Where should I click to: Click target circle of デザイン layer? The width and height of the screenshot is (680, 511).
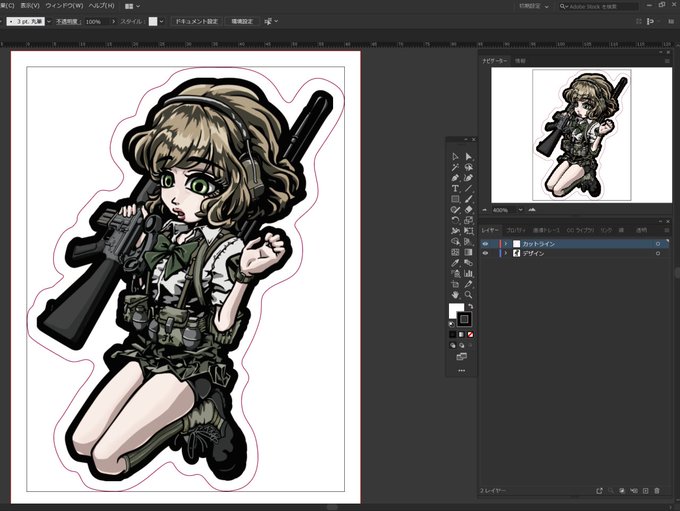pos(658,253)
